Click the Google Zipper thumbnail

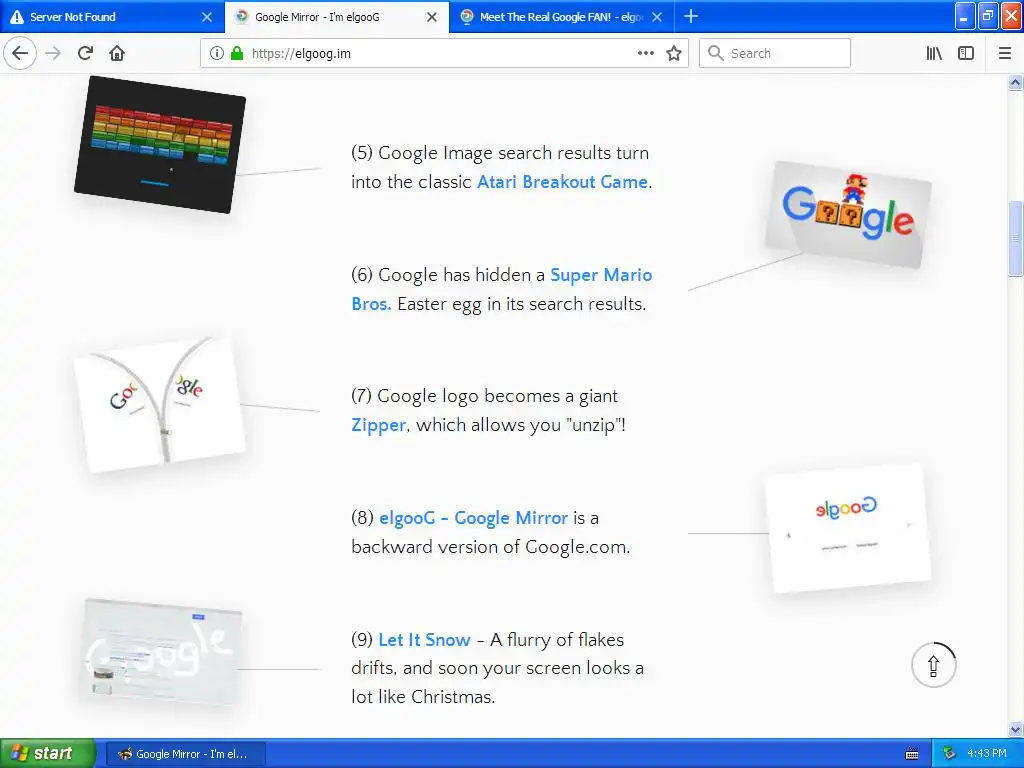159,404
